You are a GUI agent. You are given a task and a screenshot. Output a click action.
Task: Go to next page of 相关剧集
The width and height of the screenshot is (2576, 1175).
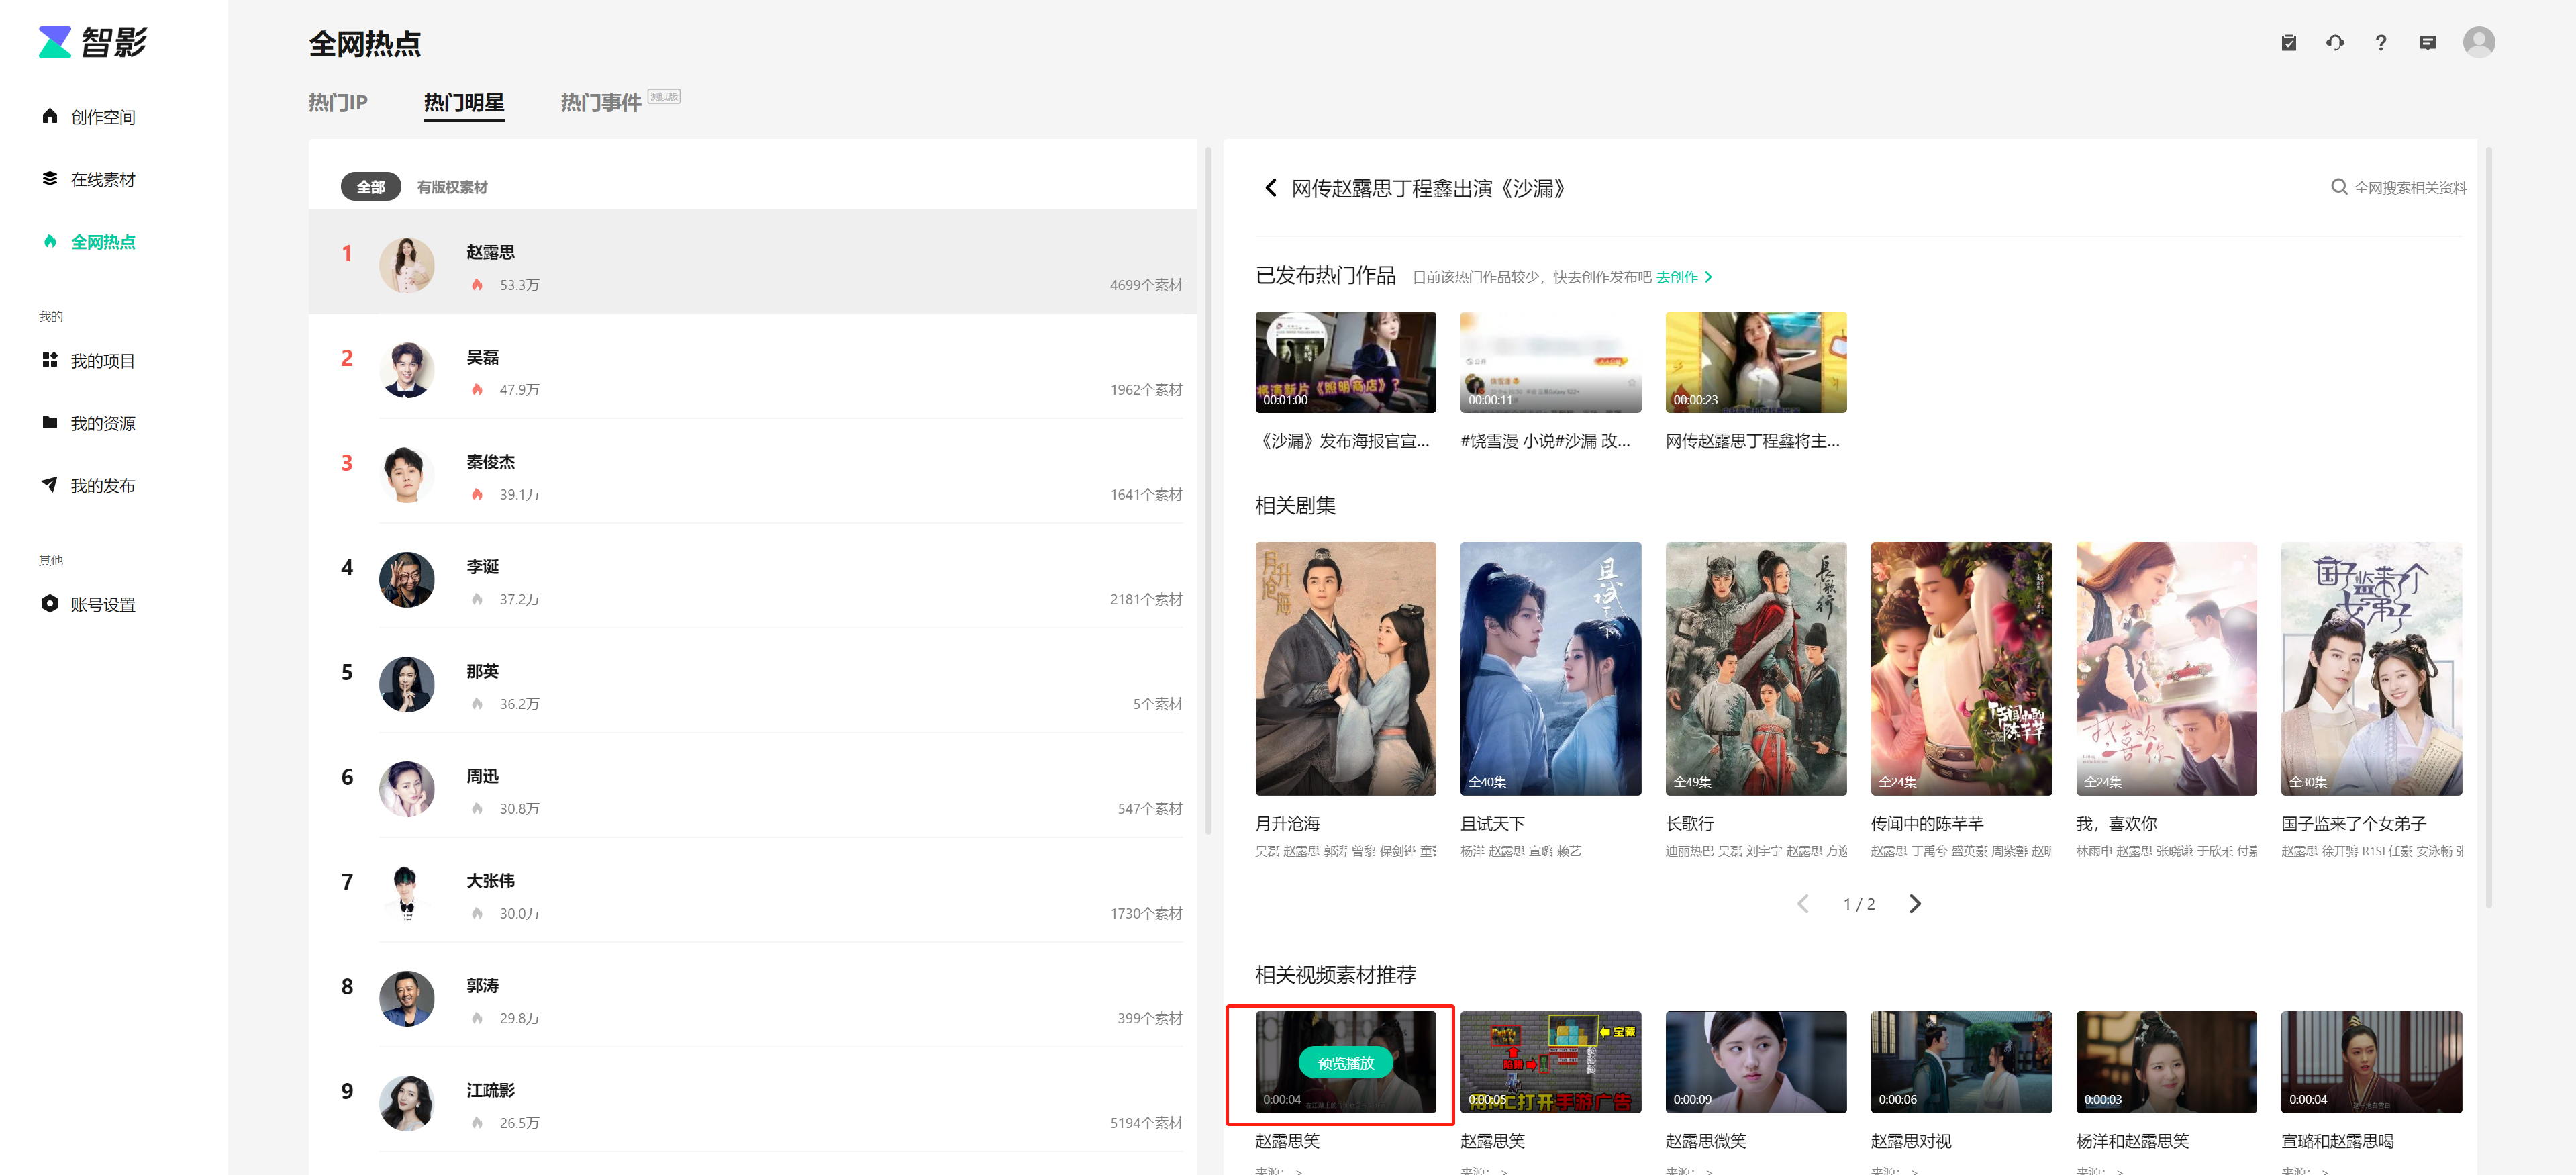point(1914,904)
